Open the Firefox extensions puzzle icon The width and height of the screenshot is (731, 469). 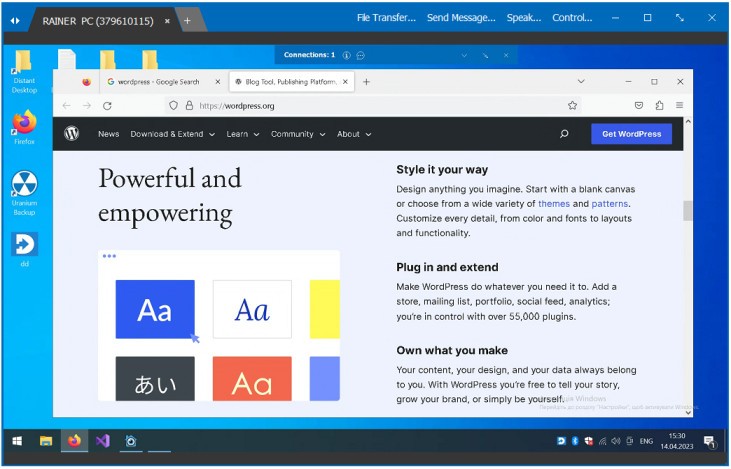click(659, 105)
